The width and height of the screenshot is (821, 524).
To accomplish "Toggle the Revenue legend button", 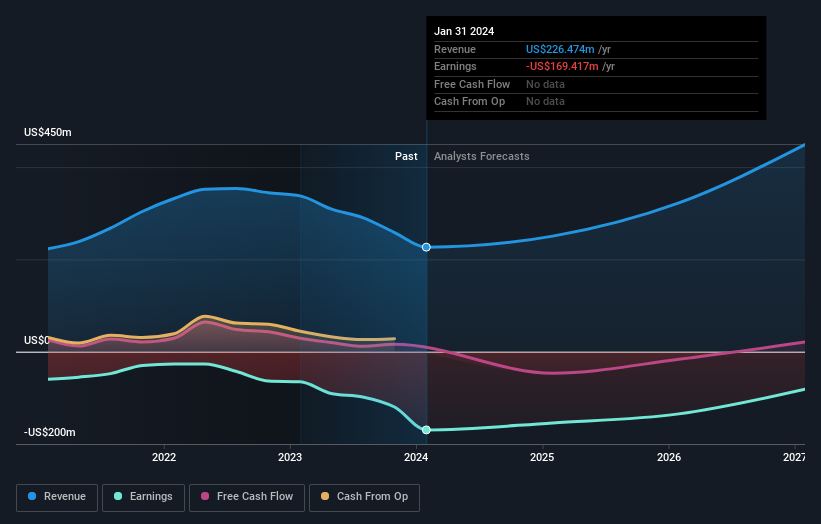I will pyautogui.click(x=57, y=497).
